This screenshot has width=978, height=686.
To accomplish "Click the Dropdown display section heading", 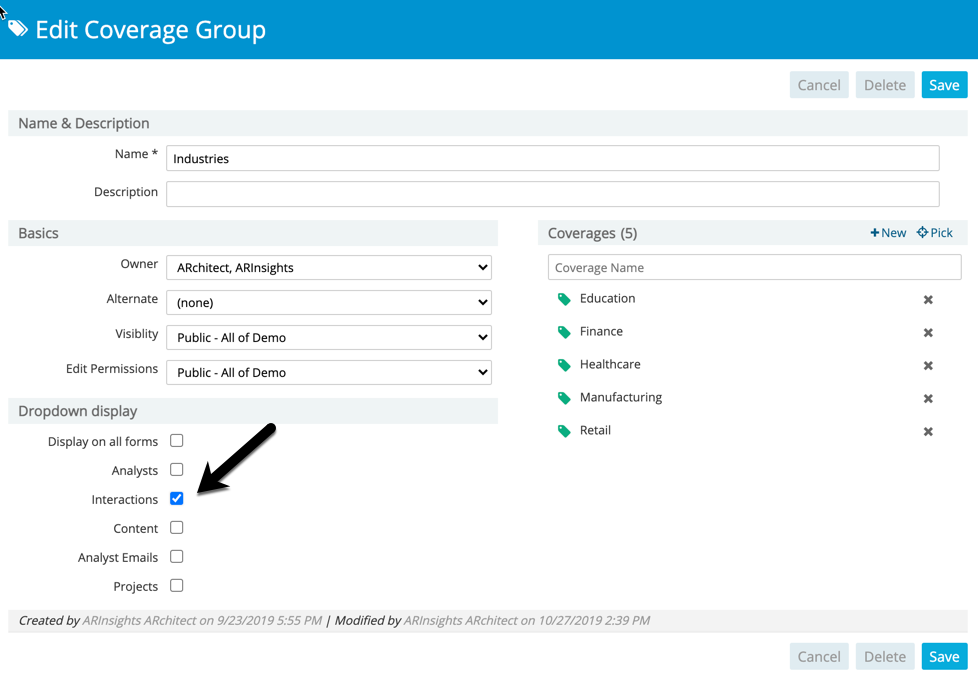I will click(77, 412).
